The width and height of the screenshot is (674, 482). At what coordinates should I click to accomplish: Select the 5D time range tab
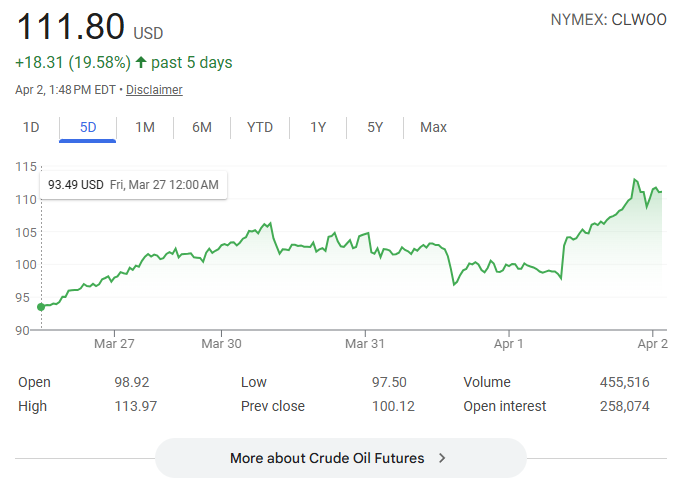[88, 127]
